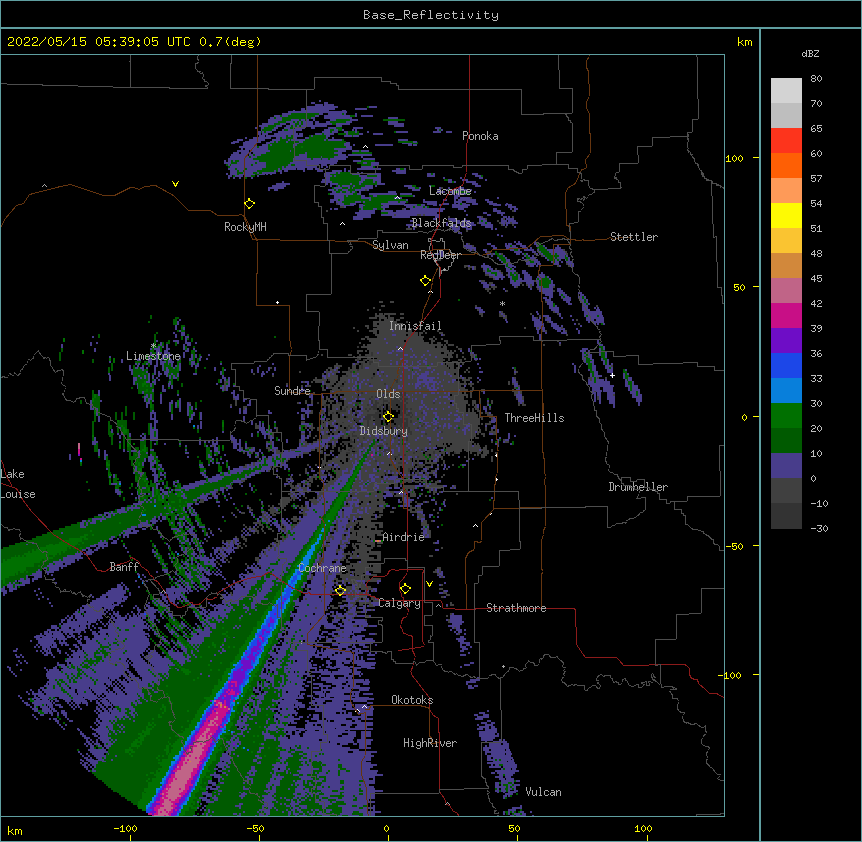This screenshot has width=862, height=842.
Task: Select the HighRiver label
Action: pyautogui.click(x=430, y=743)
